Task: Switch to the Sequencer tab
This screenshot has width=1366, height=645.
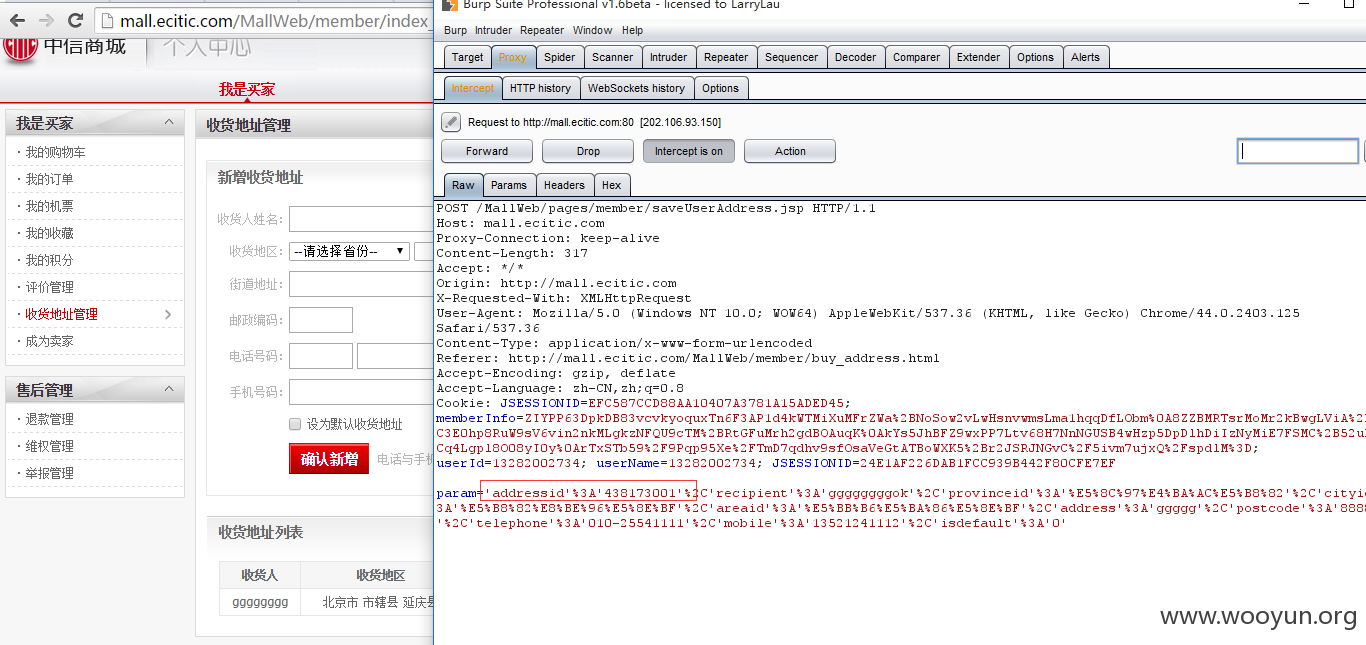Action: pos(791,57)
